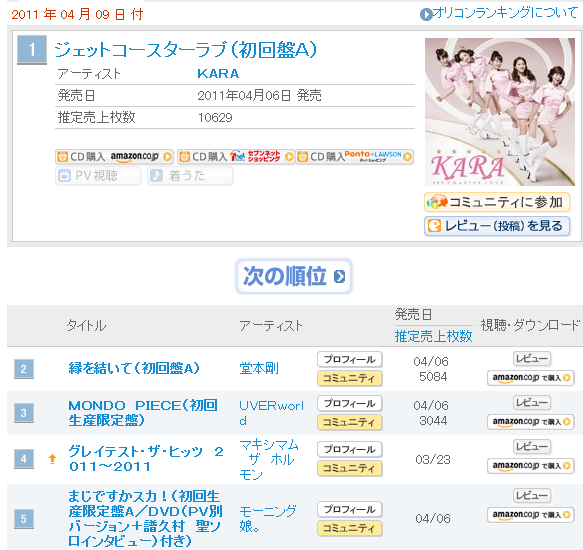This screenshot has width=583, height=550.
Task: Click the PV視聴 button
Action: [x=98, y=176]
